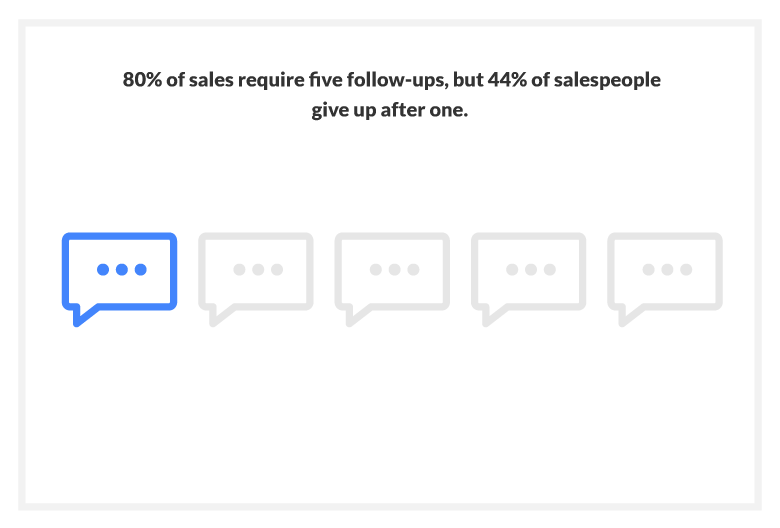
Task: Click the word "sales" after "80% of"
Action: (211, 80)
